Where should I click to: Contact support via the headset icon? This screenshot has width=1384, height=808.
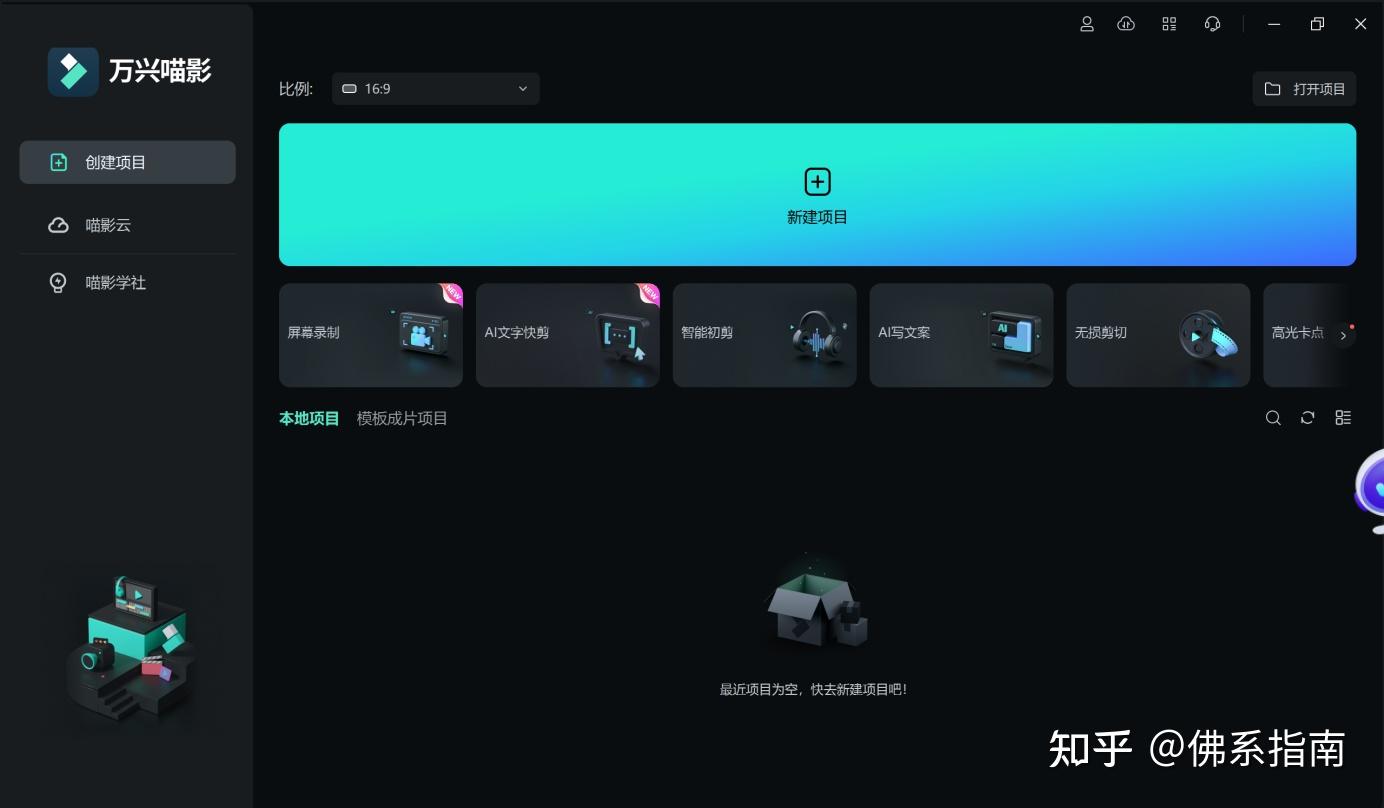(x=1212, y=24)
